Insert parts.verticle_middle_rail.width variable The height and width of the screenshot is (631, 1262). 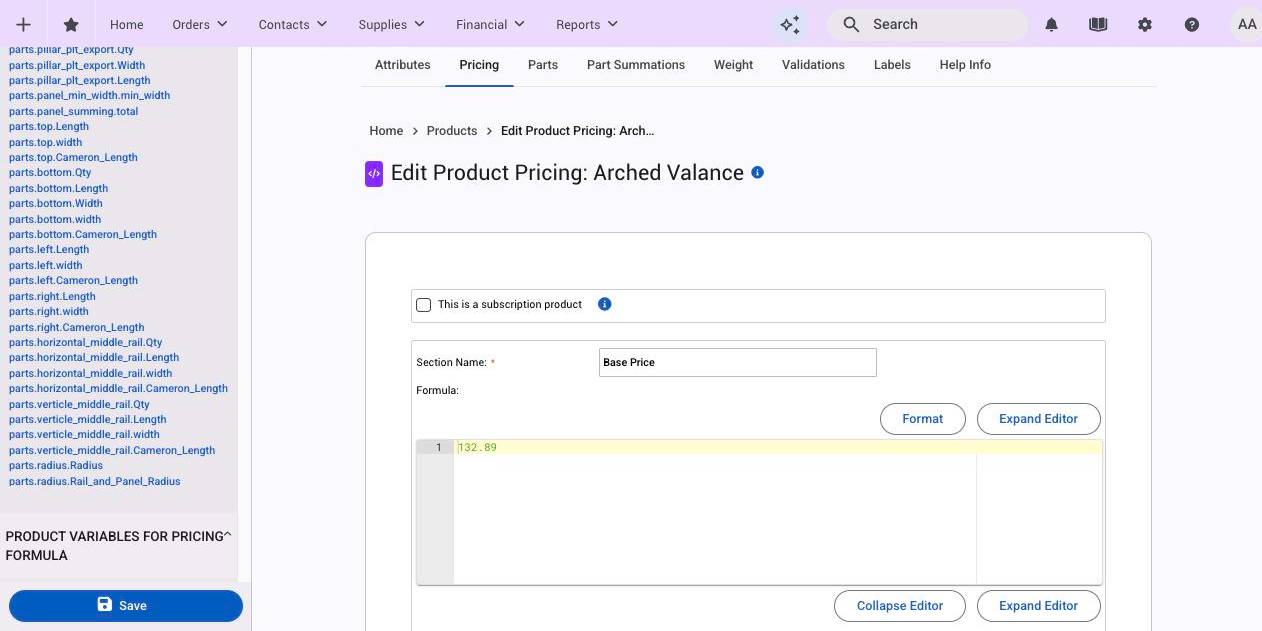(85, 435)
